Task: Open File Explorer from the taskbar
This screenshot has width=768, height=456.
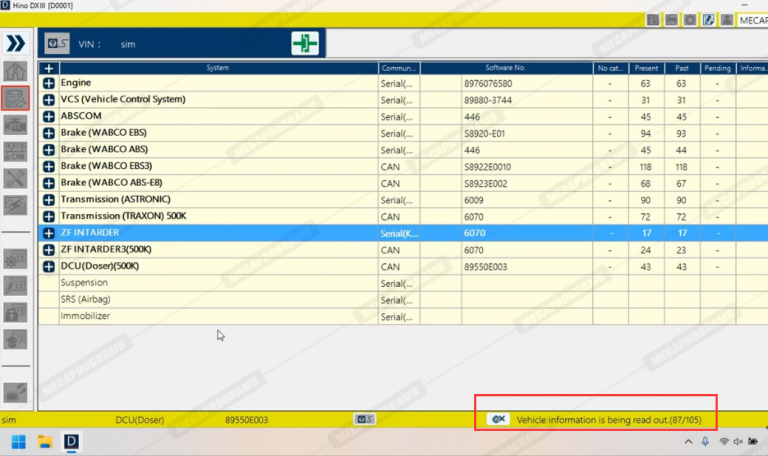Action: tap(45, 442)
